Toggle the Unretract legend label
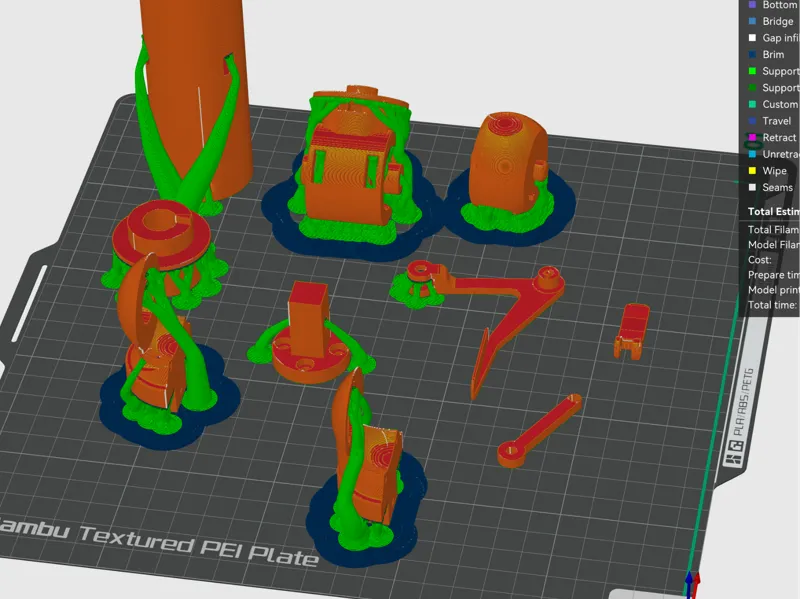800x599 pixels. click(781, 154)
